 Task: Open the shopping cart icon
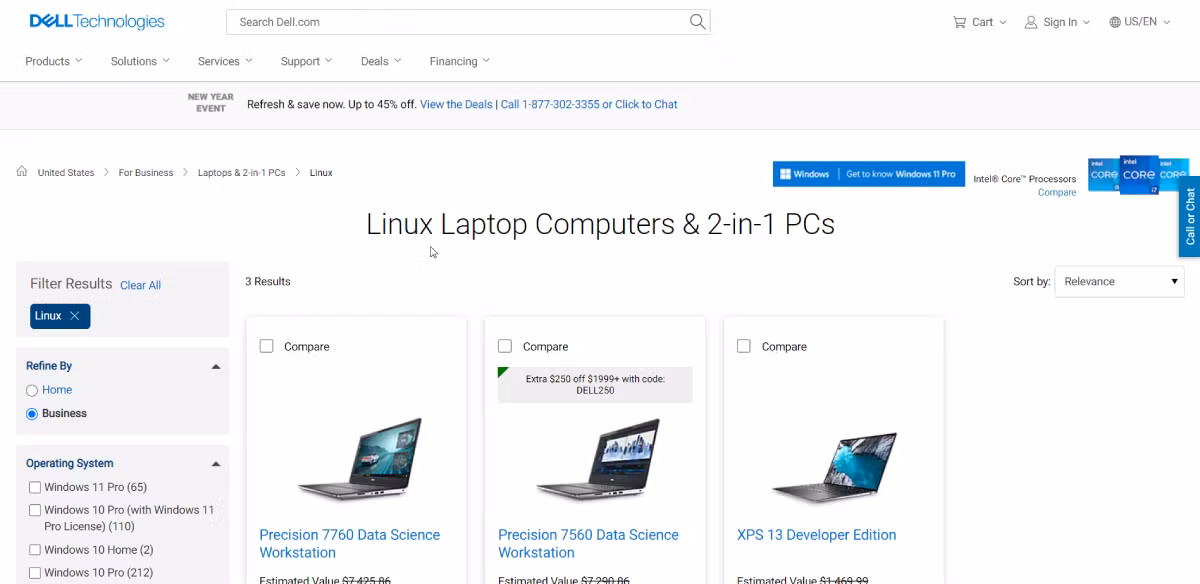coord(960,22)
